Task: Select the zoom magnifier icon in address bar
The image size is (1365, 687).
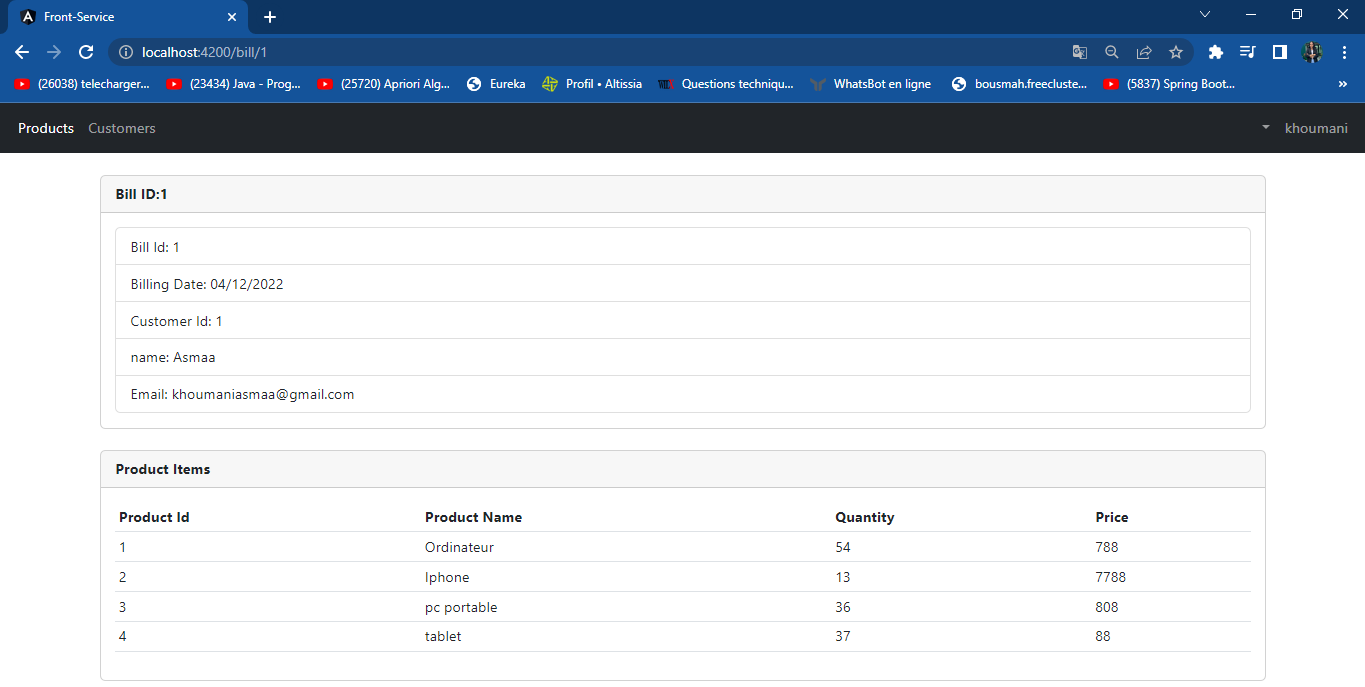Action: (1112, 52)
